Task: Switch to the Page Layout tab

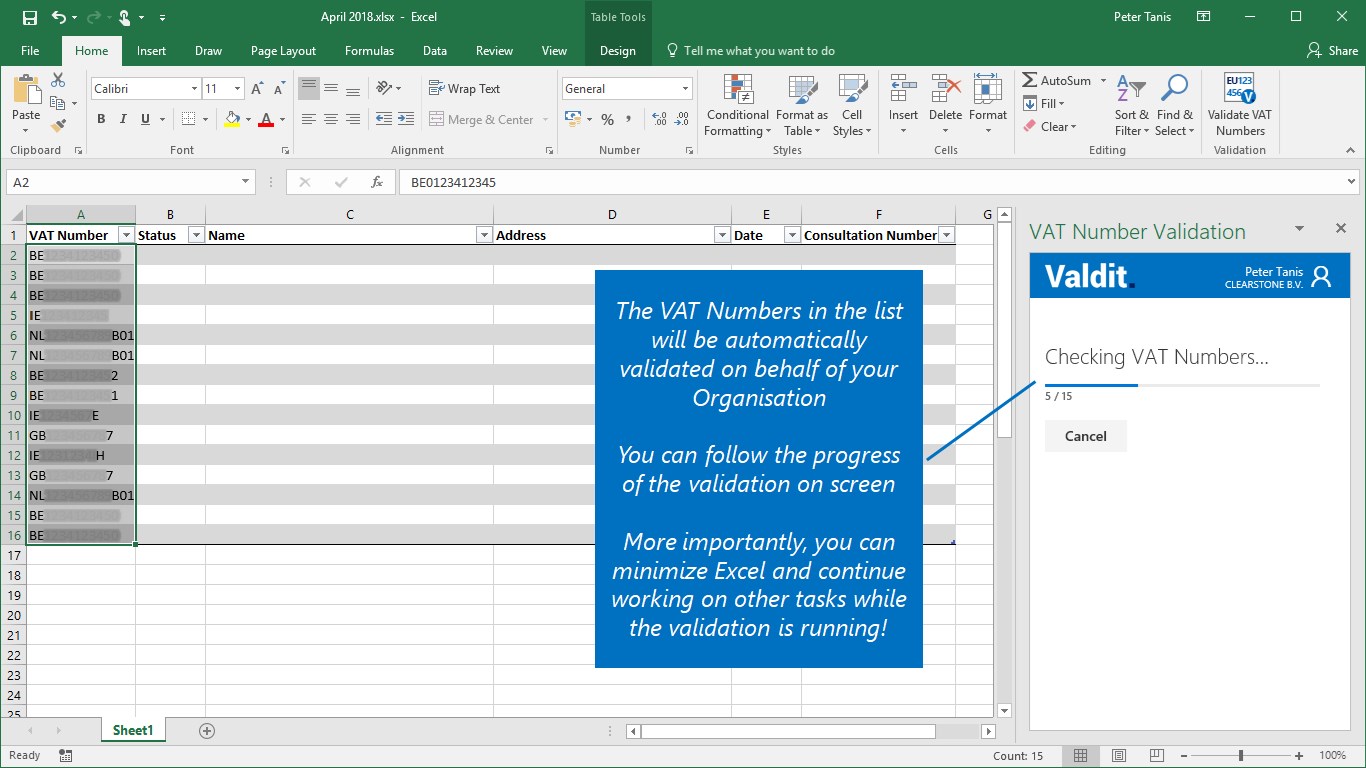Action: click(283, 51)
